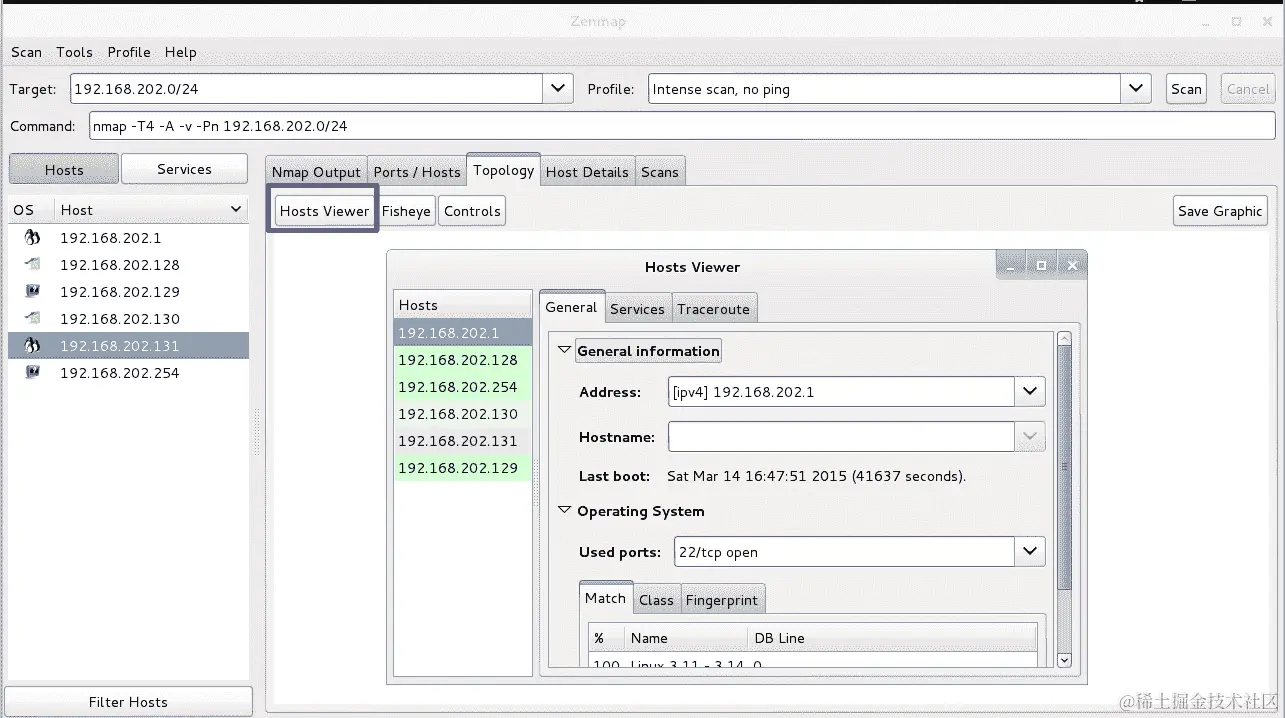Start the scan with Scan button
Viewport: 1285px width, 718px height.
1186,88
